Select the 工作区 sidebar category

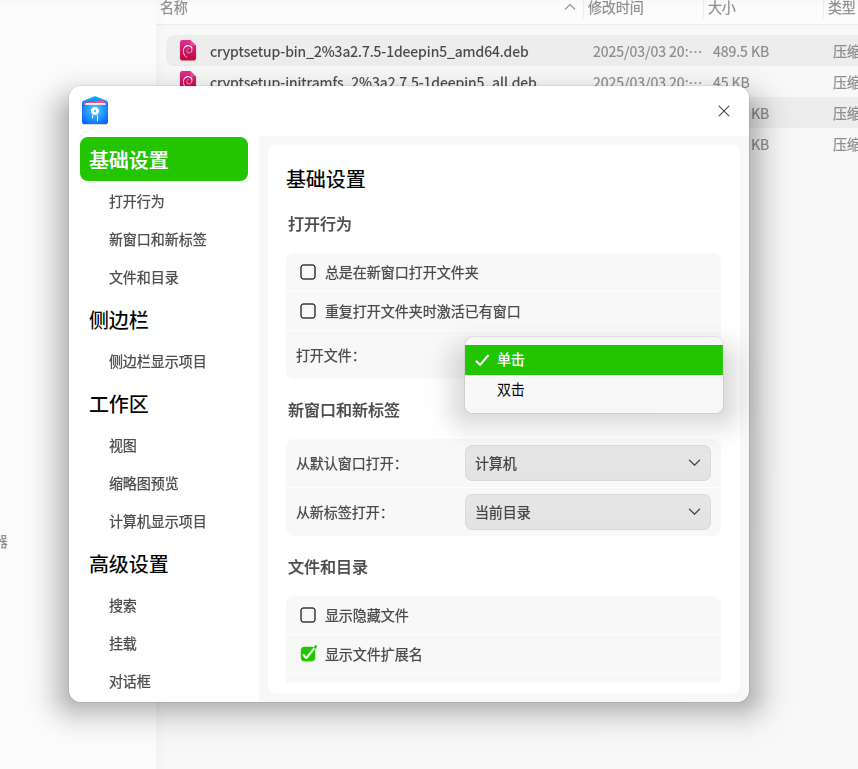pos(119,404)
